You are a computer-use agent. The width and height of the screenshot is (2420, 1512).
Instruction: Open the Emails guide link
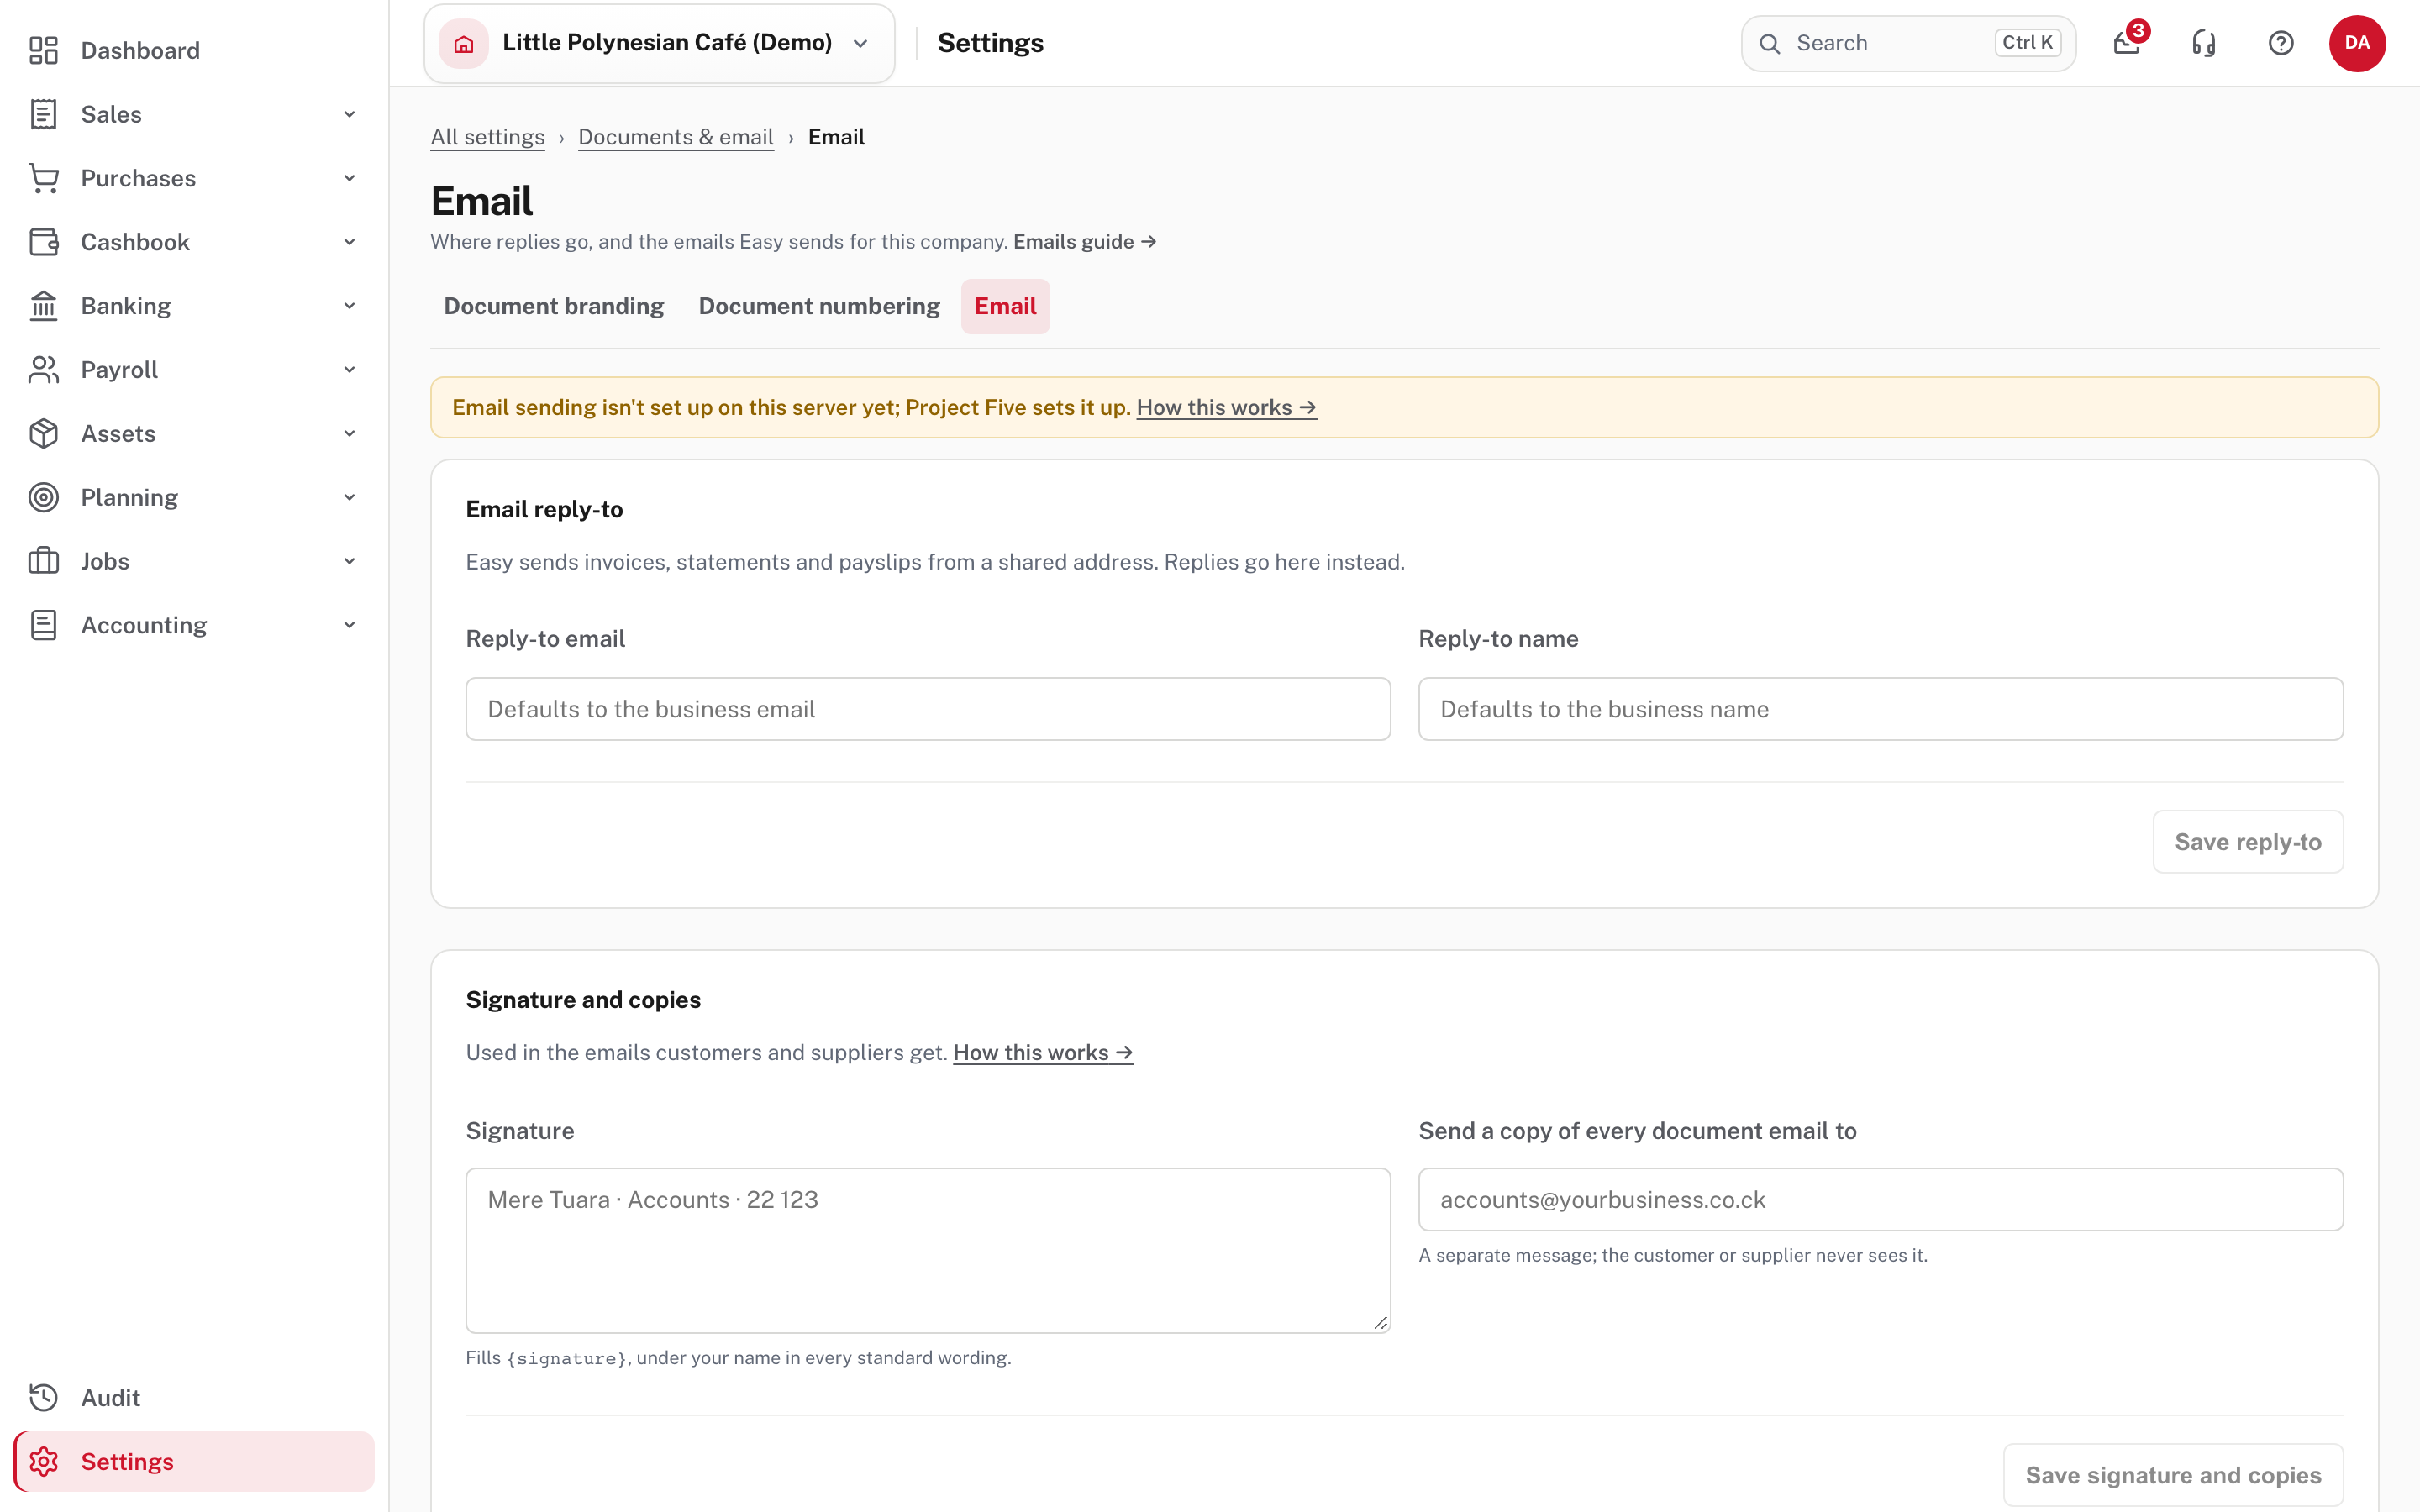1085,242
